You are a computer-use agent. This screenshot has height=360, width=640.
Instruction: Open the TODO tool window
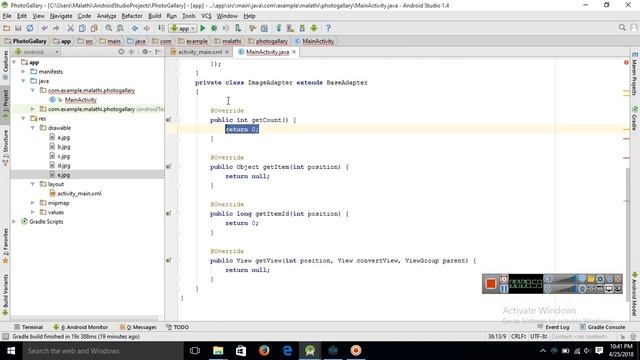177,327
